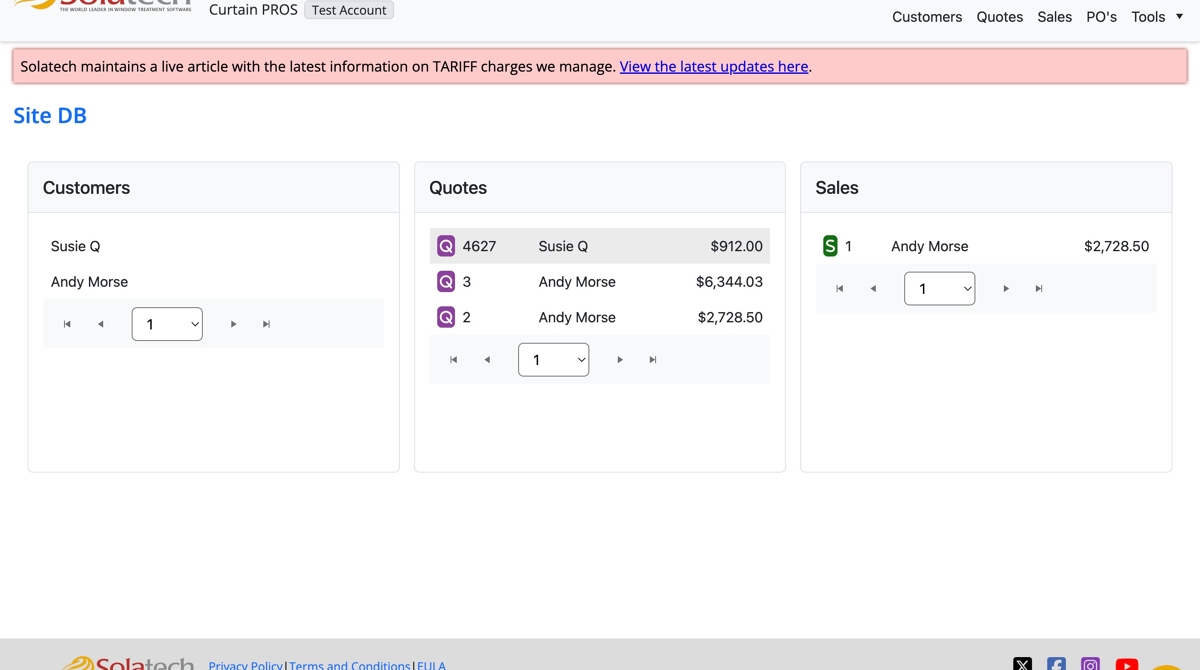Click the $912.00 quote amount
Viewport: 1200px width, 670px height.
(736, 246)
